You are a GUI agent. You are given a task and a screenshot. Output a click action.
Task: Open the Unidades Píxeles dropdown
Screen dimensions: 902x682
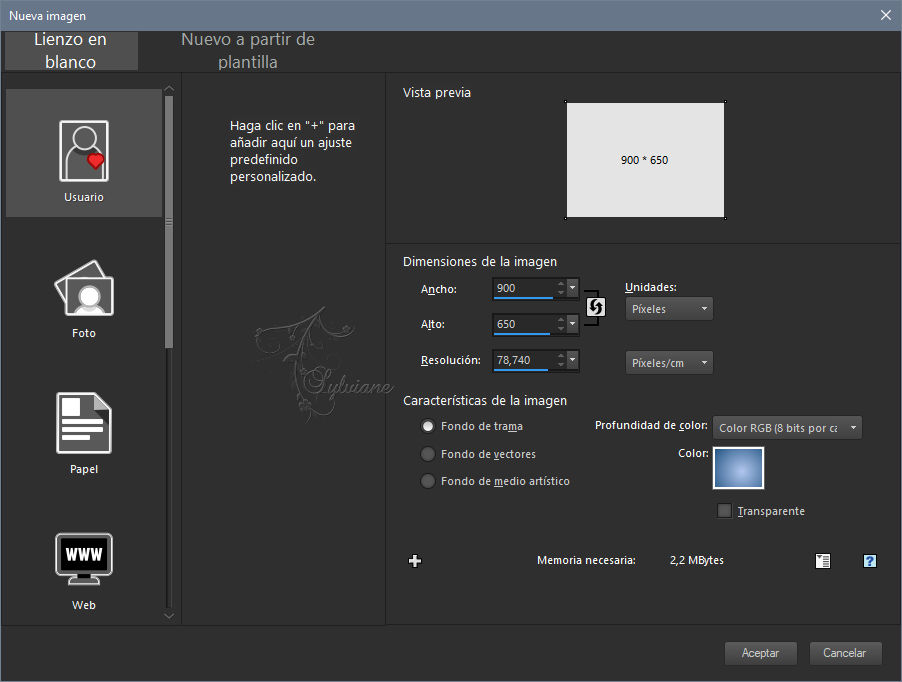click(669, 309)
